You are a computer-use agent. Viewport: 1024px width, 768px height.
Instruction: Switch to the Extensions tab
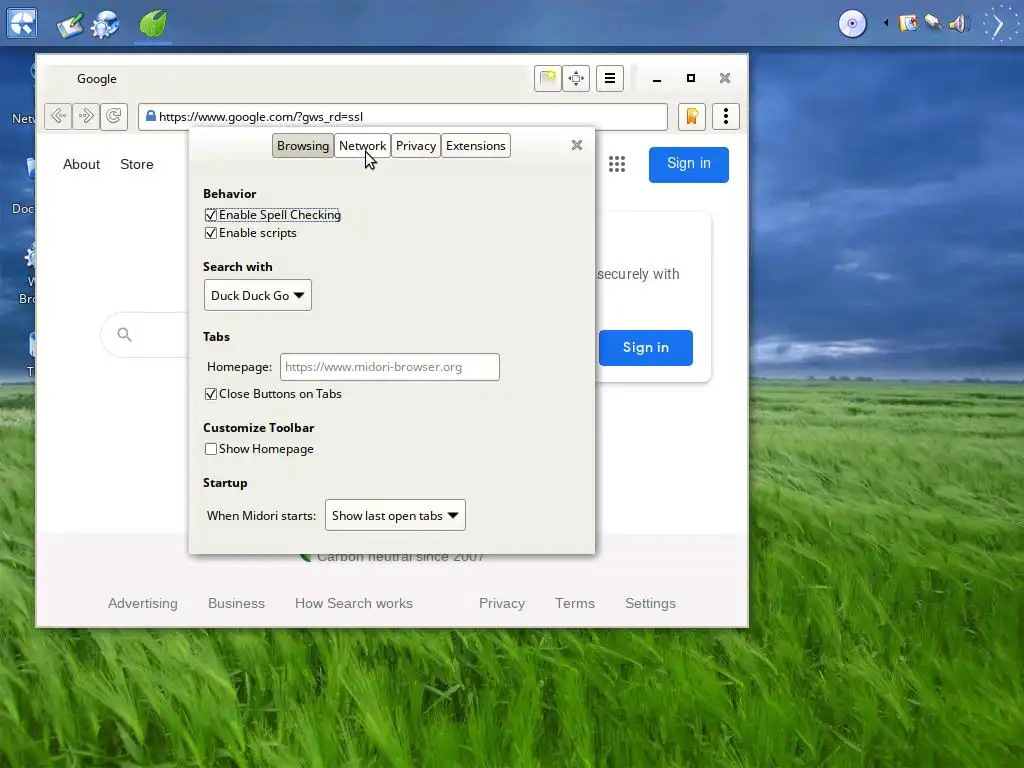click(475, 146)
